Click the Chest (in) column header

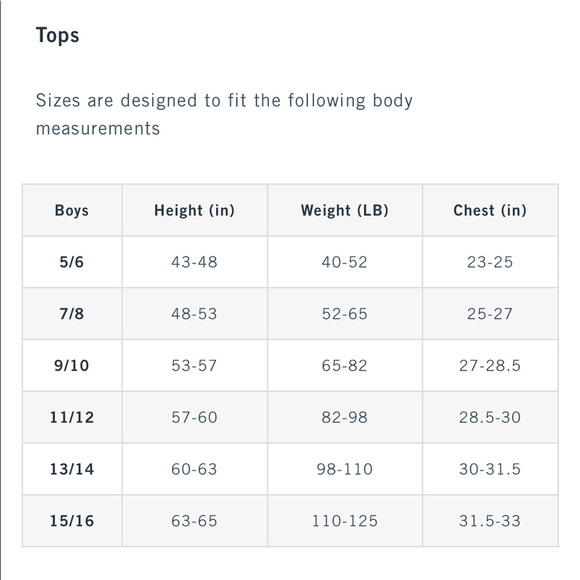coord(490,210)
